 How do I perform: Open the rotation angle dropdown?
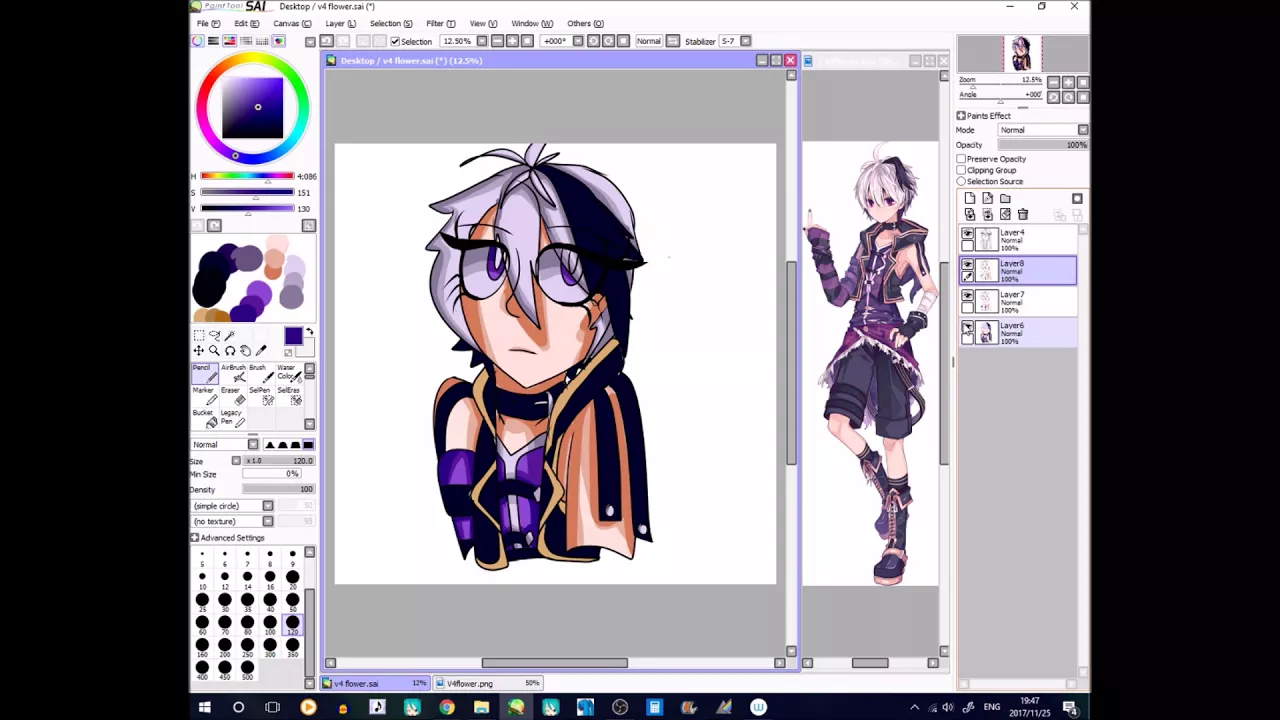click(578, 41)
